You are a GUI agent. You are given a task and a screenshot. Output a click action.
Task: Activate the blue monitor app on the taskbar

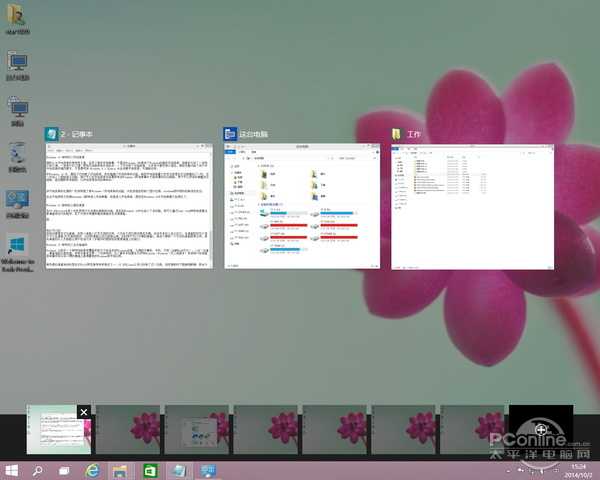[x=208, y=470]
